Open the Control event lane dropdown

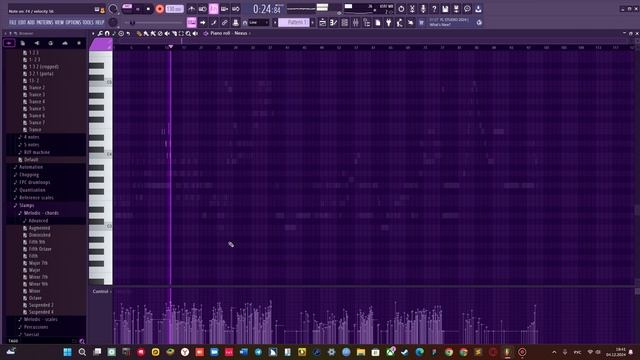click(x=102, y=291)
